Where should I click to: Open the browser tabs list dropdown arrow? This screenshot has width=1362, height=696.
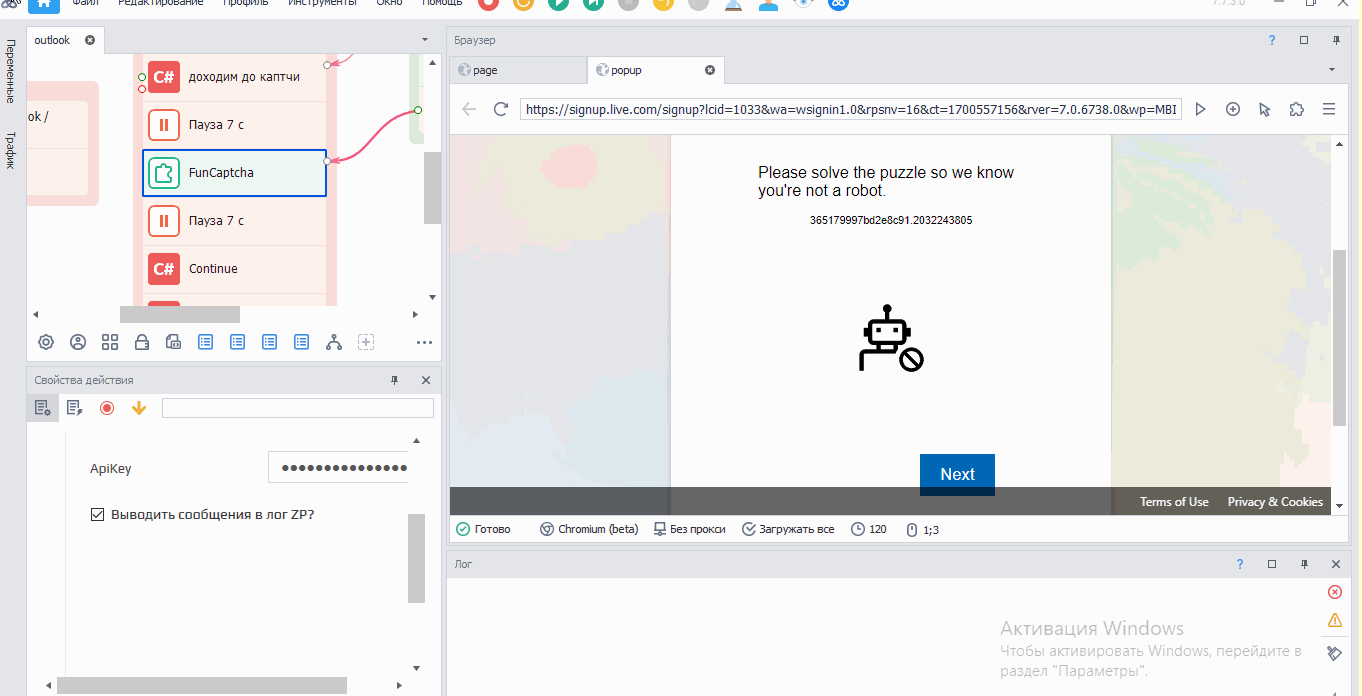tap(1332, 70)
